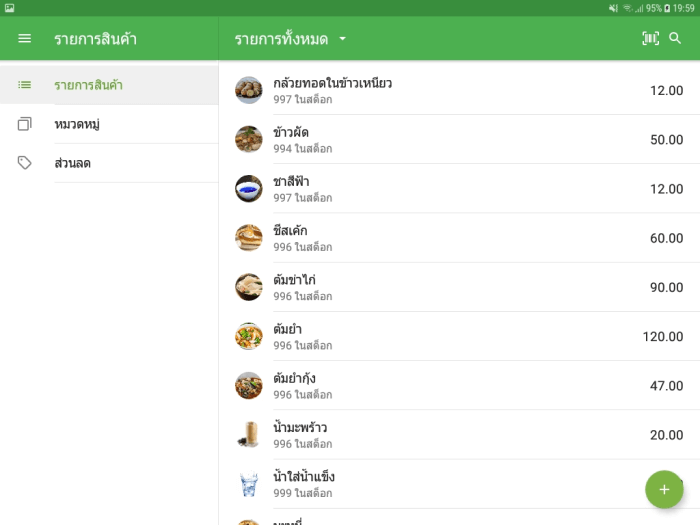
Task: Select the น้ำใส่น้ำแข็ง item name
Action: pos(304,476)
